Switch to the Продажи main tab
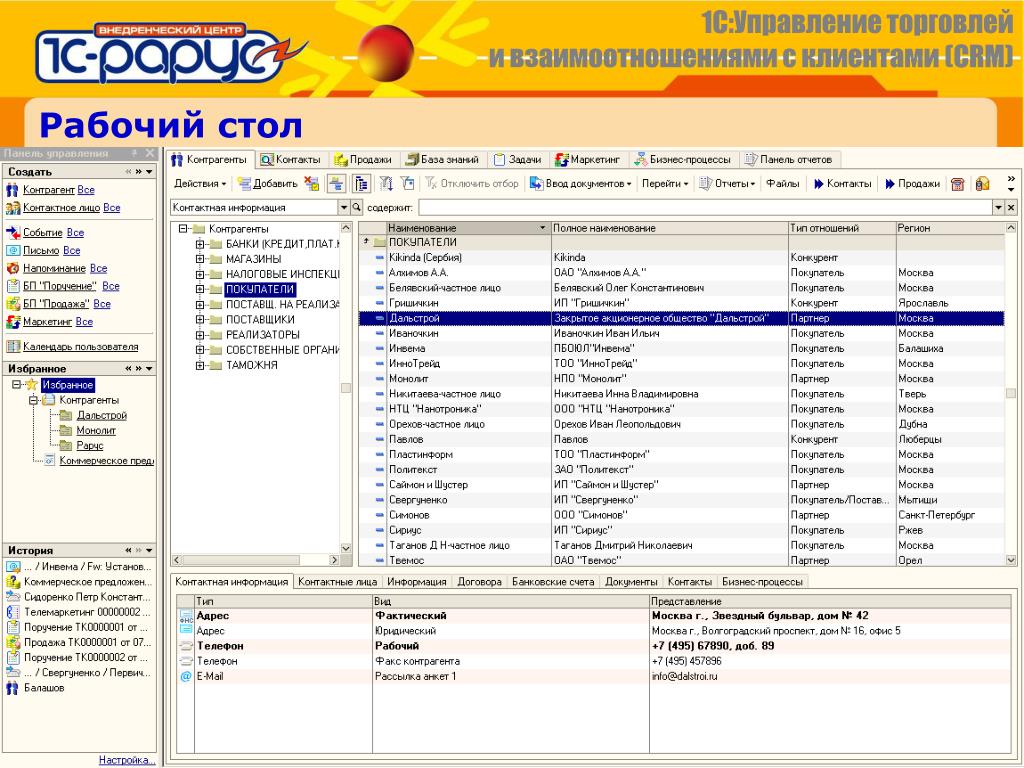This screenshot has width=1024, height=768. point(362,159)
